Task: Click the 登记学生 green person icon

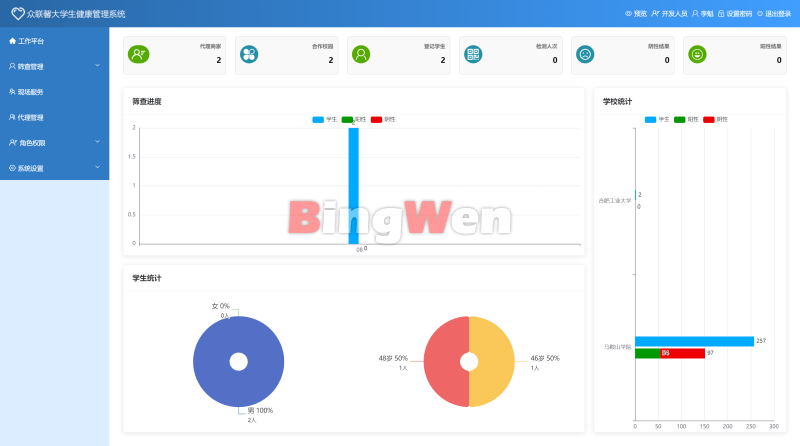Action: [x=361, y=55]
